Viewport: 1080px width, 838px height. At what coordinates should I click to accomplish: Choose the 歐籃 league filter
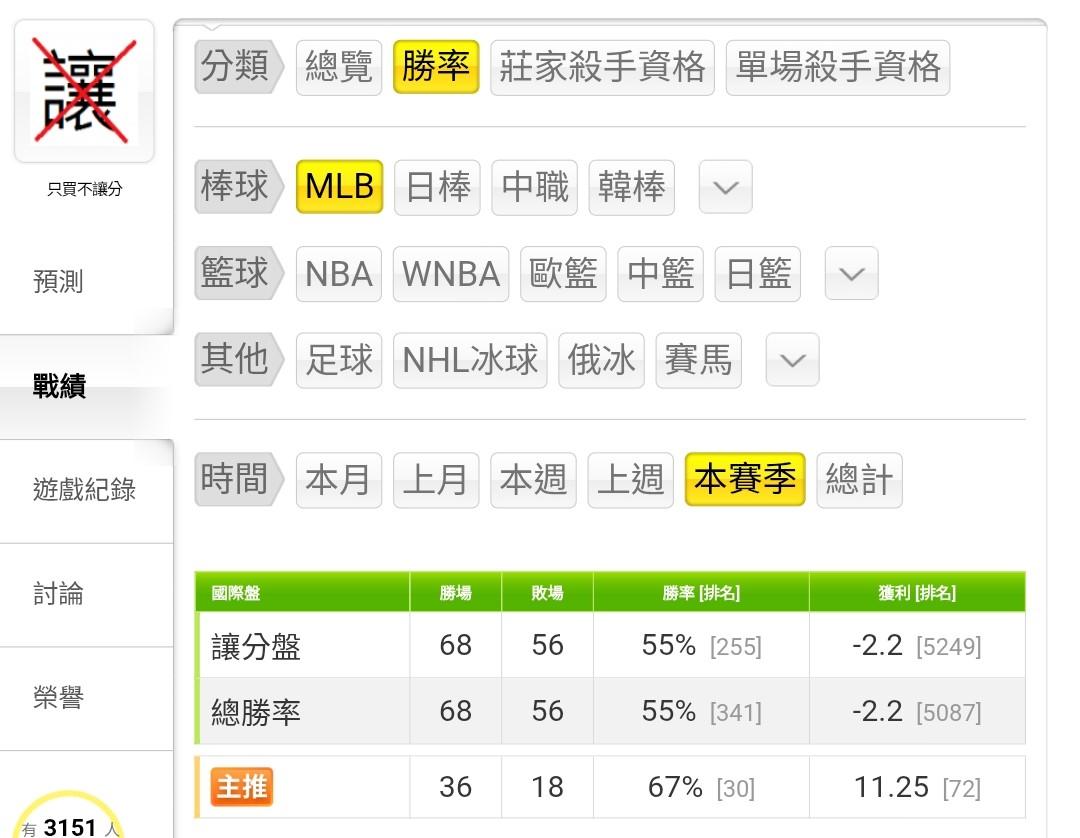coord(563,274)
